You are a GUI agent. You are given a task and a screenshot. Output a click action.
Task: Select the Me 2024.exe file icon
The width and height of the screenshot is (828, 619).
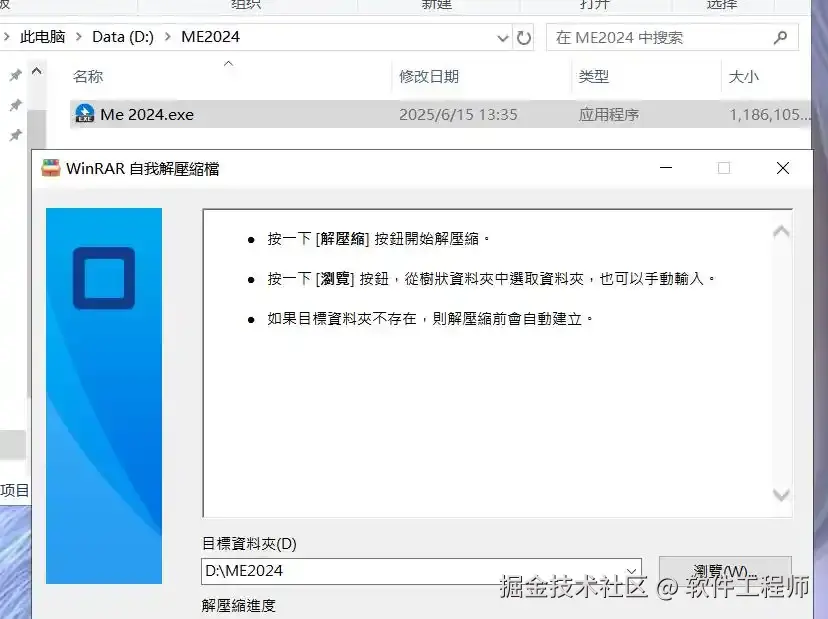pos(84,114)
